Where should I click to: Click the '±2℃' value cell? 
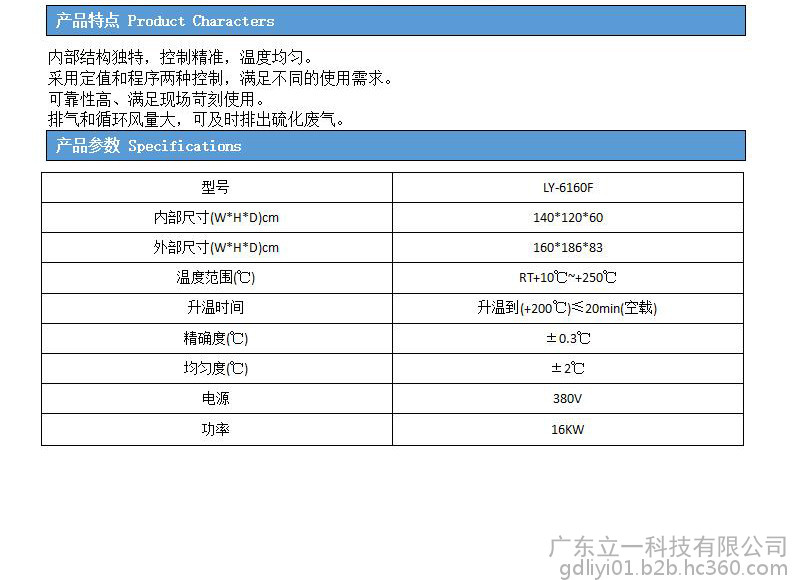(568, 368)
